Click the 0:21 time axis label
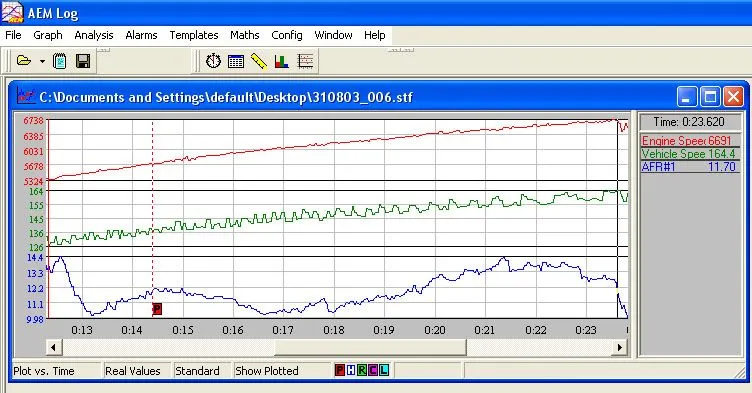The height and width of the screenshot is (393, 752). pyautogui.click(x=485, y=330)
